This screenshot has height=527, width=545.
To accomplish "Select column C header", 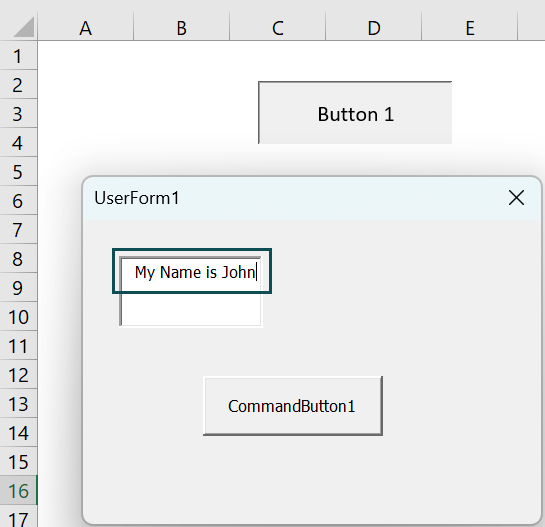I will pyautogui.click(x=277, y=28).
